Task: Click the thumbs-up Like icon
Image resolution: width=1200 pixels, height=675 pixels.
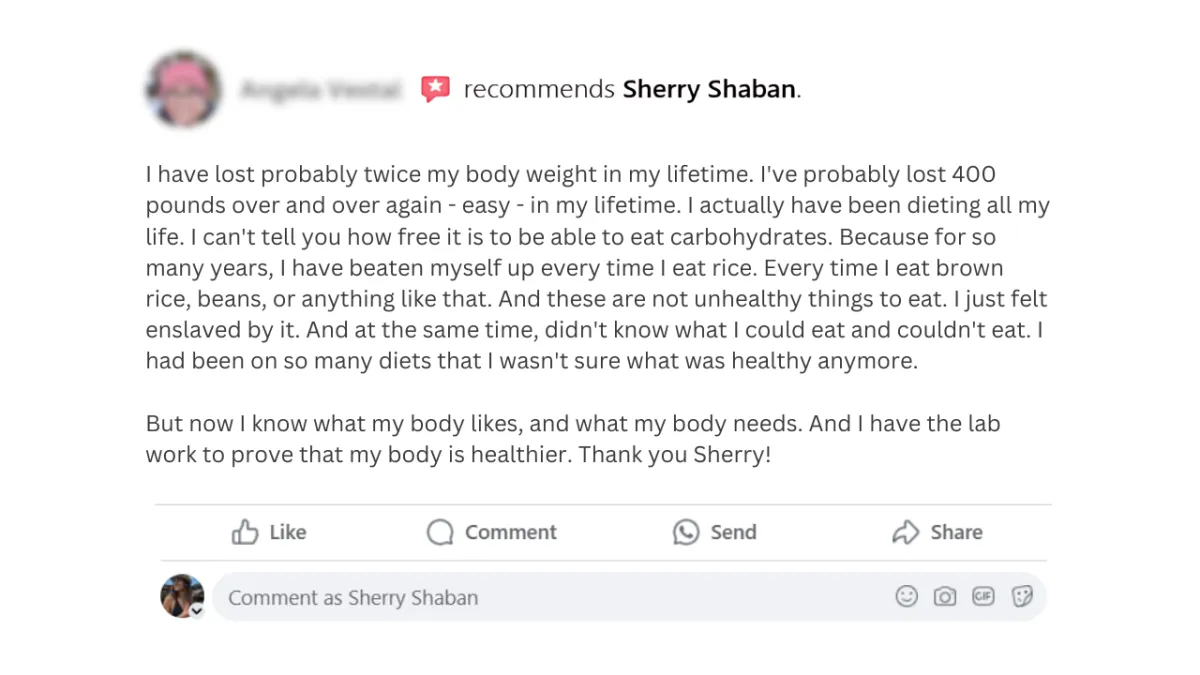Action: coord(245,532)
